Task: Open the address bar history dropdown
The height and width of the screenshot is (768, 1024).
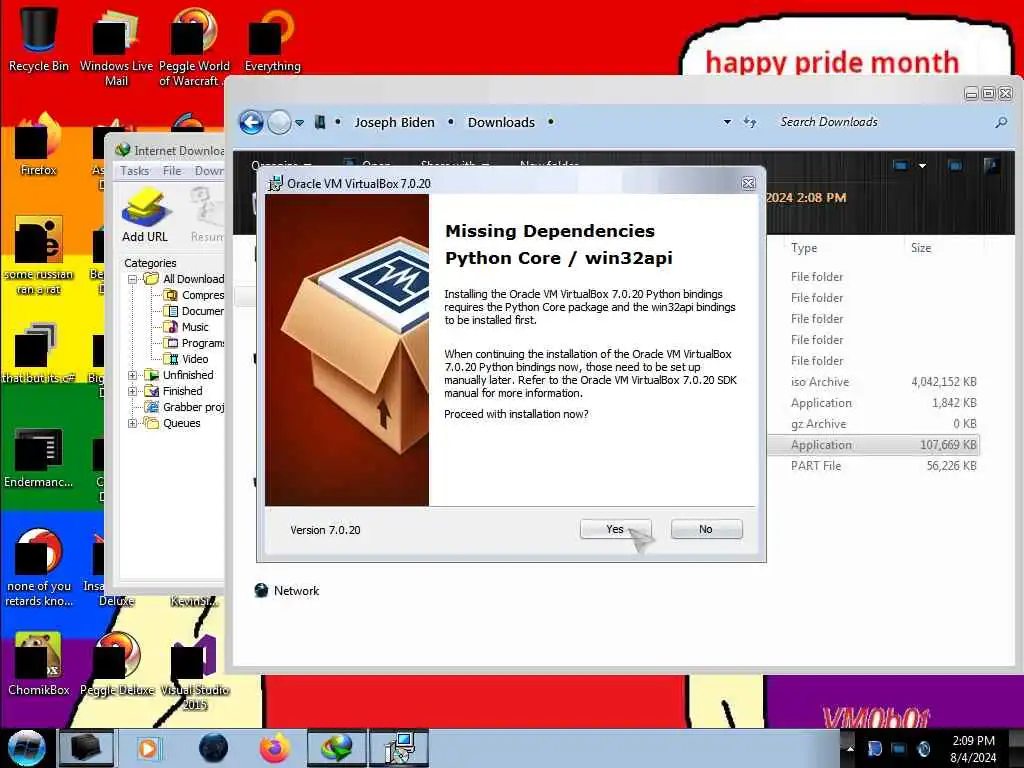Action: point(727,122)
